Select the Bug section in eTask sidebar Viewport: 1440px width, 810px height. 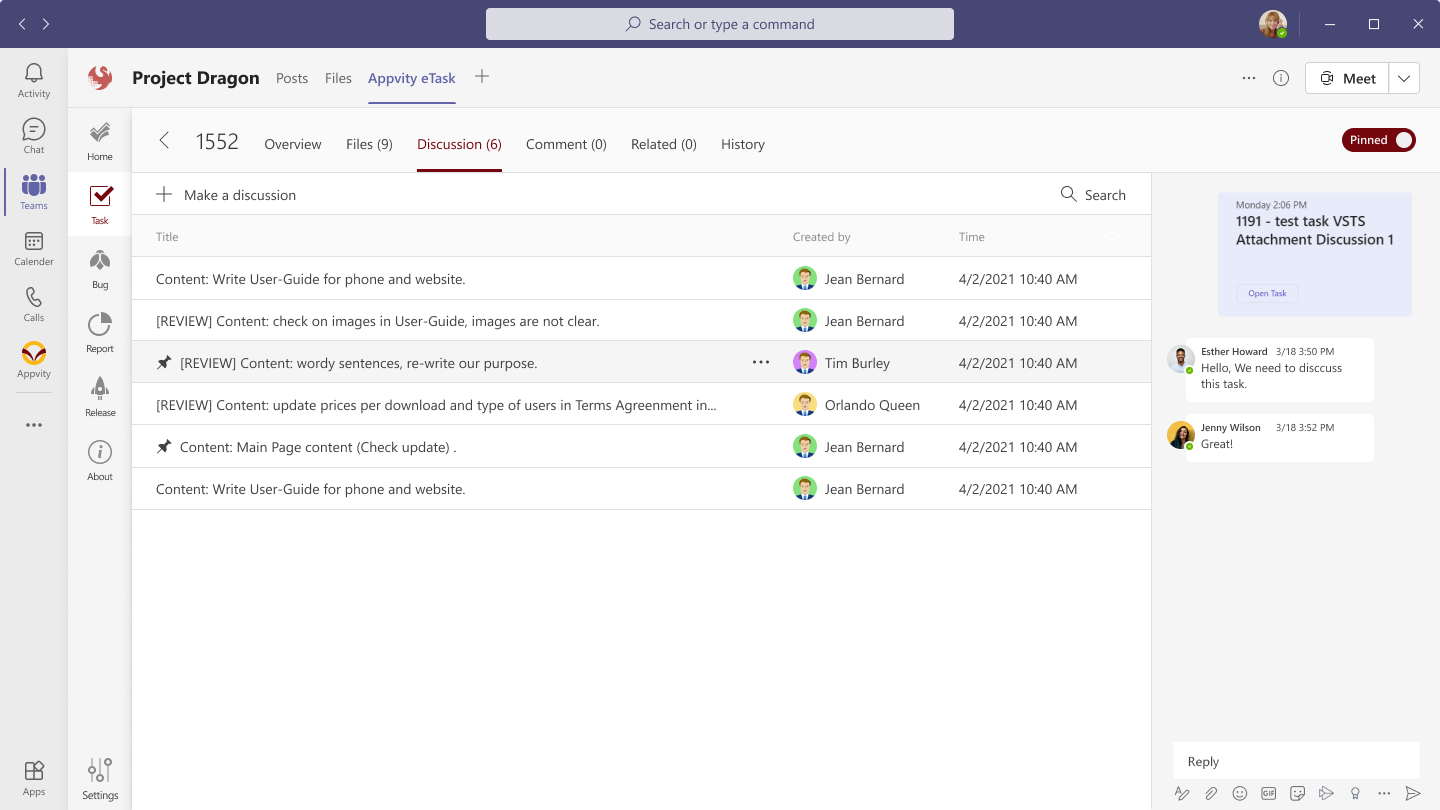[99, 266]
